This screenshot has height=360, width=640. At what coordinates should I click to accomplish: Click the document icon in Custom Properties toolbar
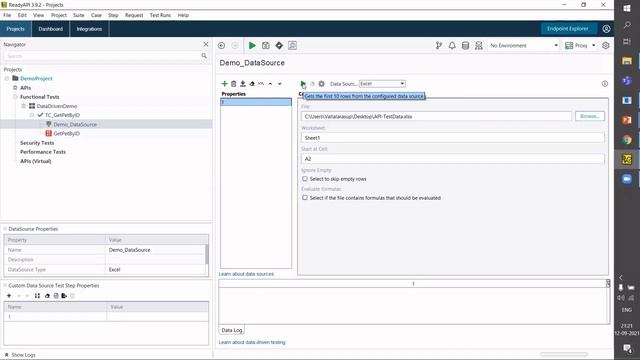pos(56,296)
